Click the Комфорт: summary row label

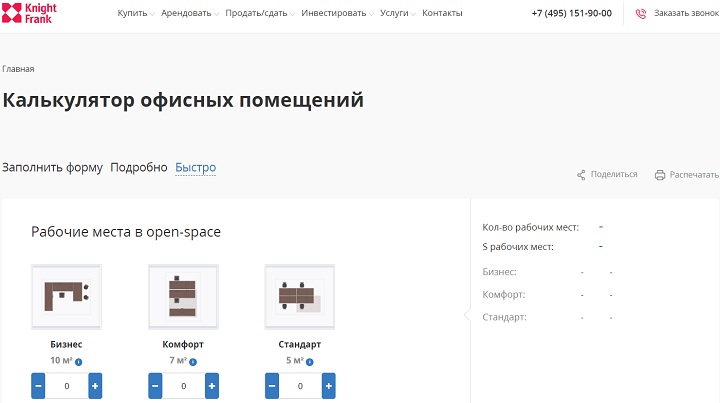(x=504, y=295)
